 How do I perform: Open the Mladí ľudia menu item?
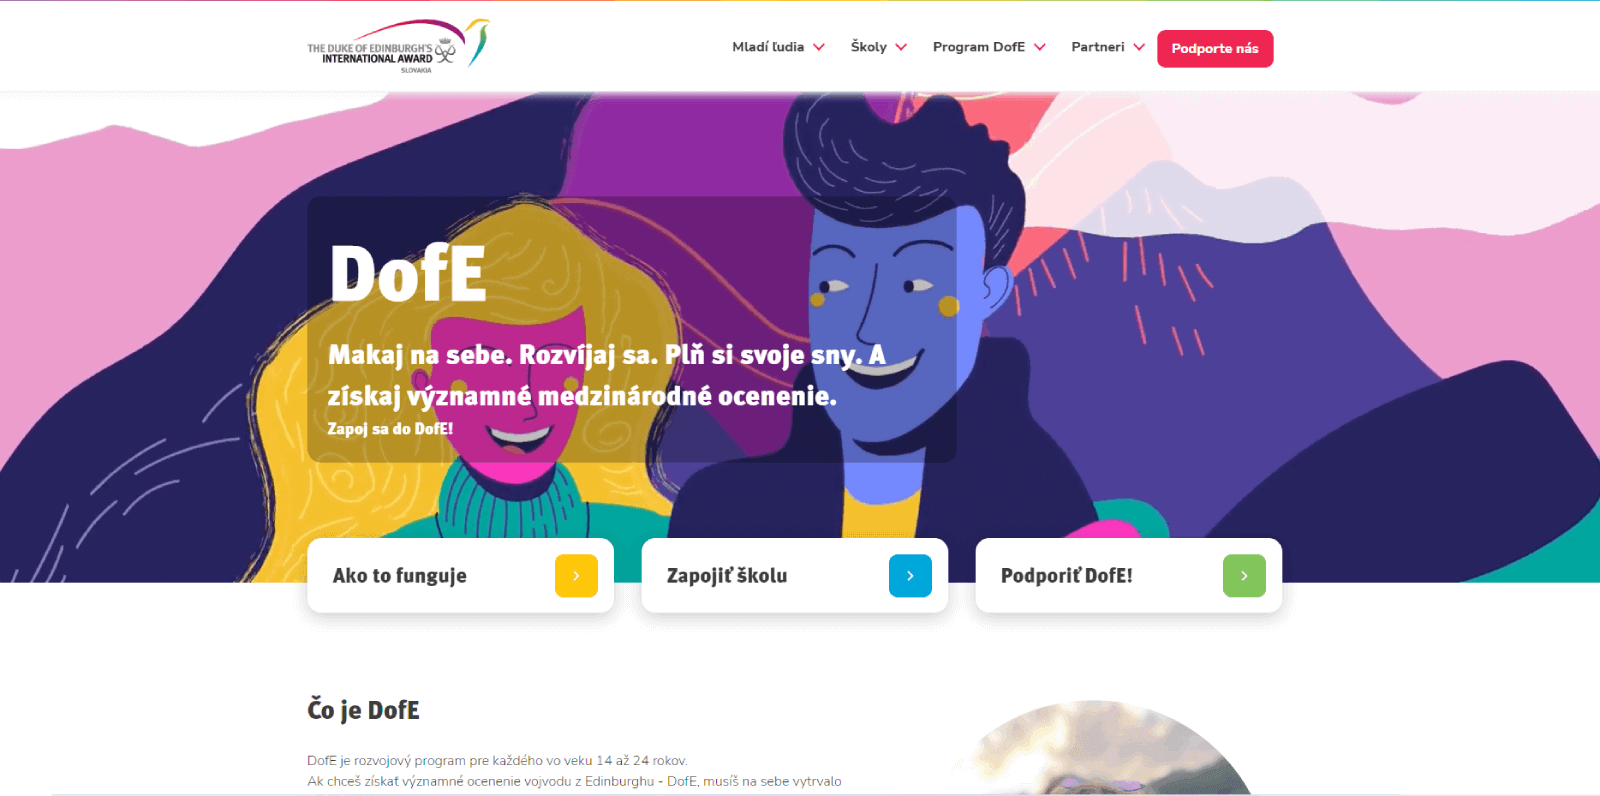pyautogui.click(x=768, y=47)
